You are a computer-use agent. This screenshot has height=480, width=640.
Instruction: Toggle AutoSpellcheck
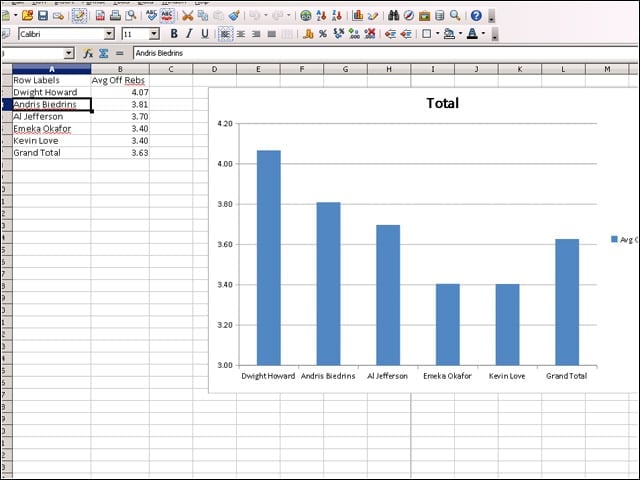click(167, 16)
